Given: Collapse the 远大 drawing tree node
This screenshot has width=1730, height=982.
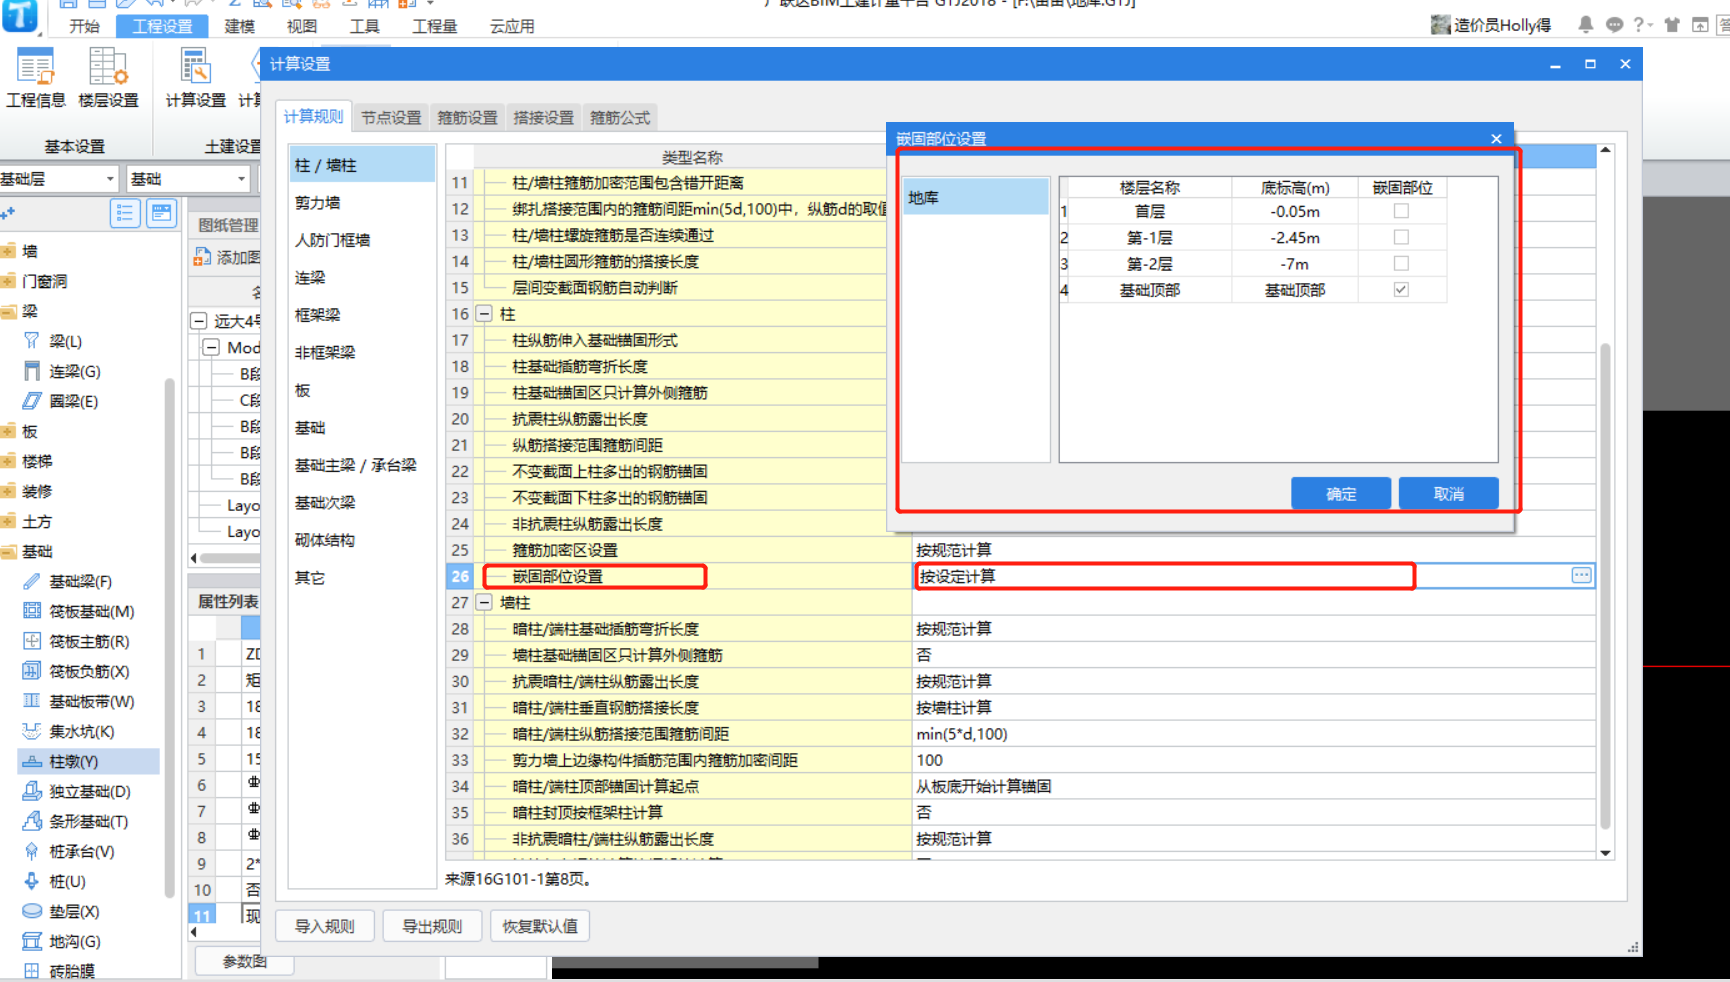Looking at the screenshot, I should click(199, 321).
